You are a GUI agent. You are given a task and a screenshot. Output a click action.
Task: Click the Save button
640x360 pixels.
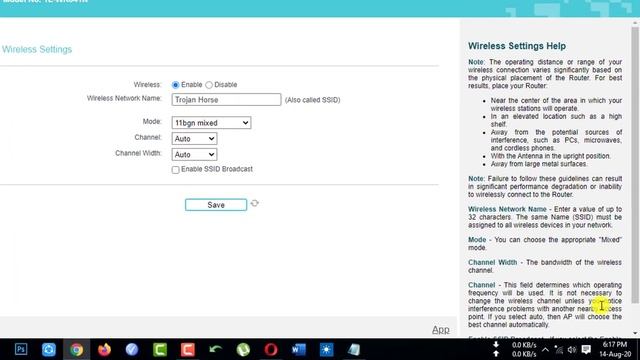[216, 205]
